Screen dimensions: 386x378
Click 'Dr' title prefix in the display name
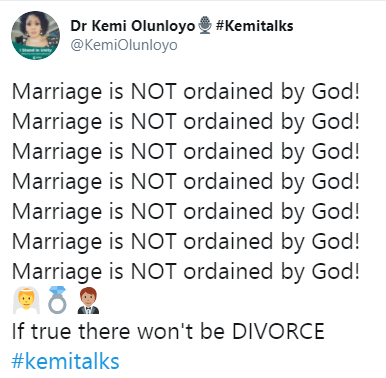click(79, 26)
